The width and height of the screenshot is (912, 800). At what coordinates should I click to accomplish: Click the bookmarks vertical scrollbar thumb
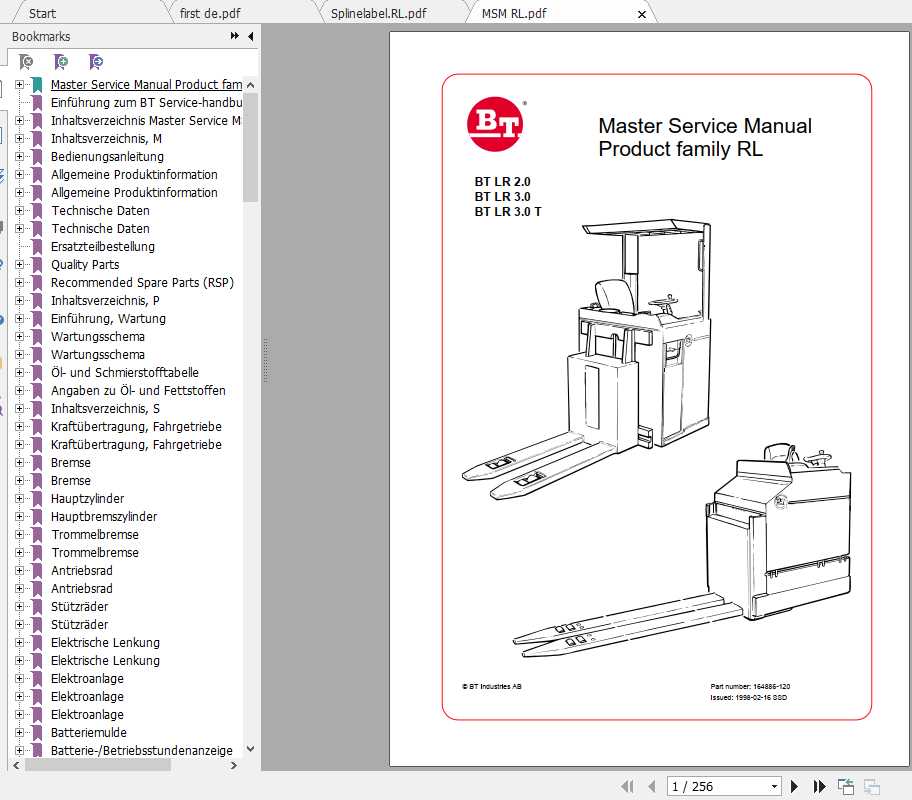tap(251, 147)
